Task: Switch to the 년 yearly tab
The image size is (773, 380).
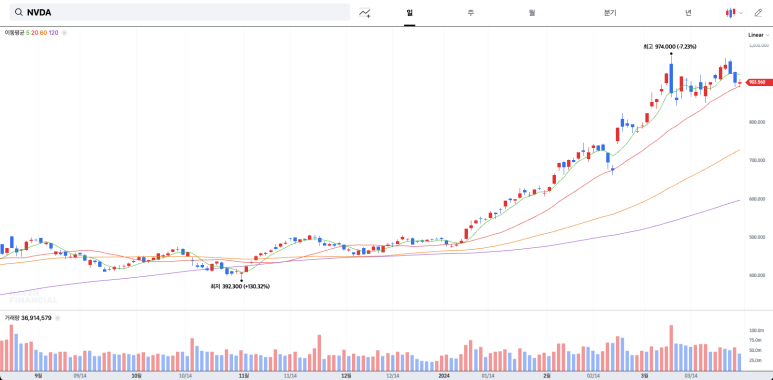Action: tap(688, 13)
